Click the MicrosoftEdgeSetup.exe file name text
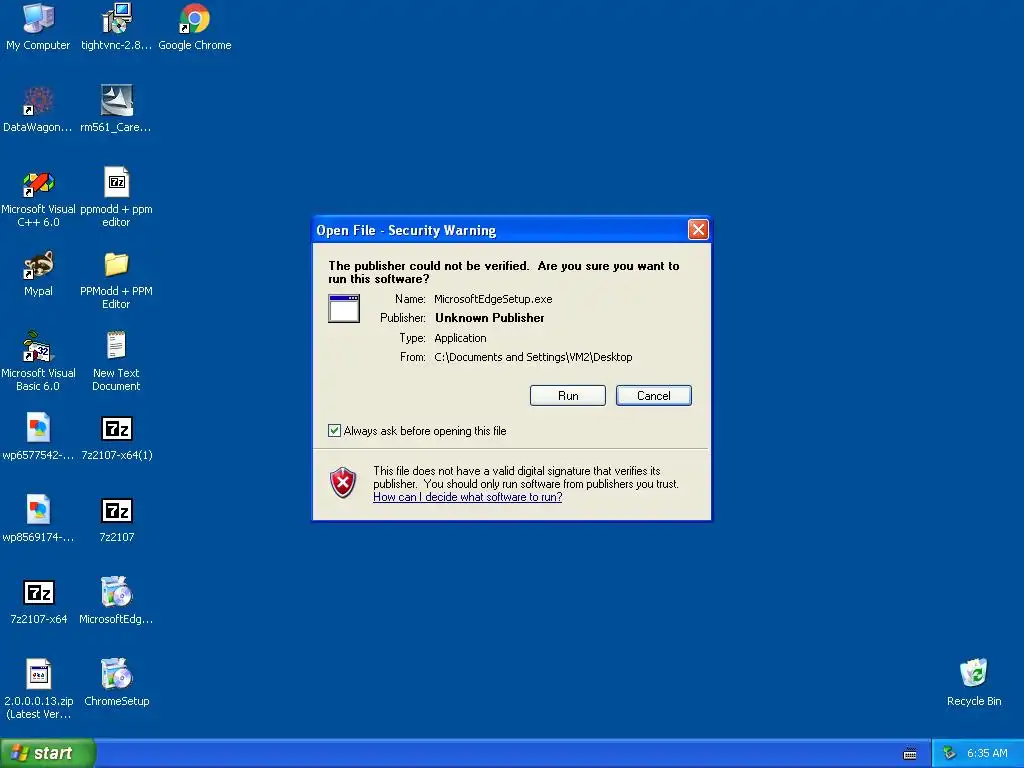Screen dimensions: 1024x768 pos(493,299)
